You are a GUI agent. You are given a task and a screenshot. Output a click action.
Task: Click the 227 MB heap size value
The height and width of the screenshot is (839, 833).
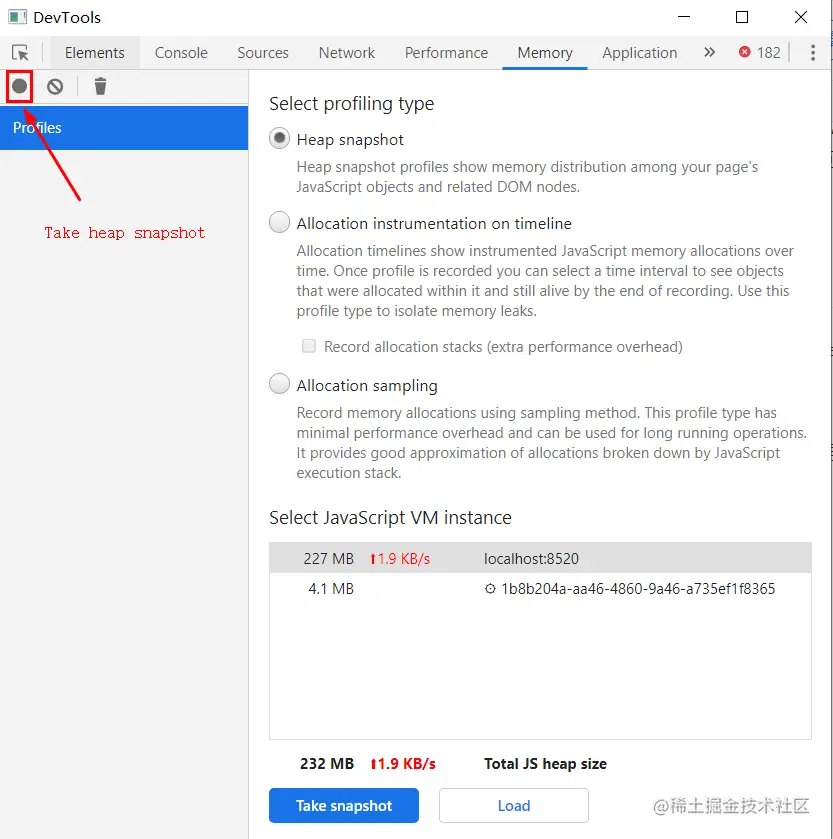click(x=328, y=559)
